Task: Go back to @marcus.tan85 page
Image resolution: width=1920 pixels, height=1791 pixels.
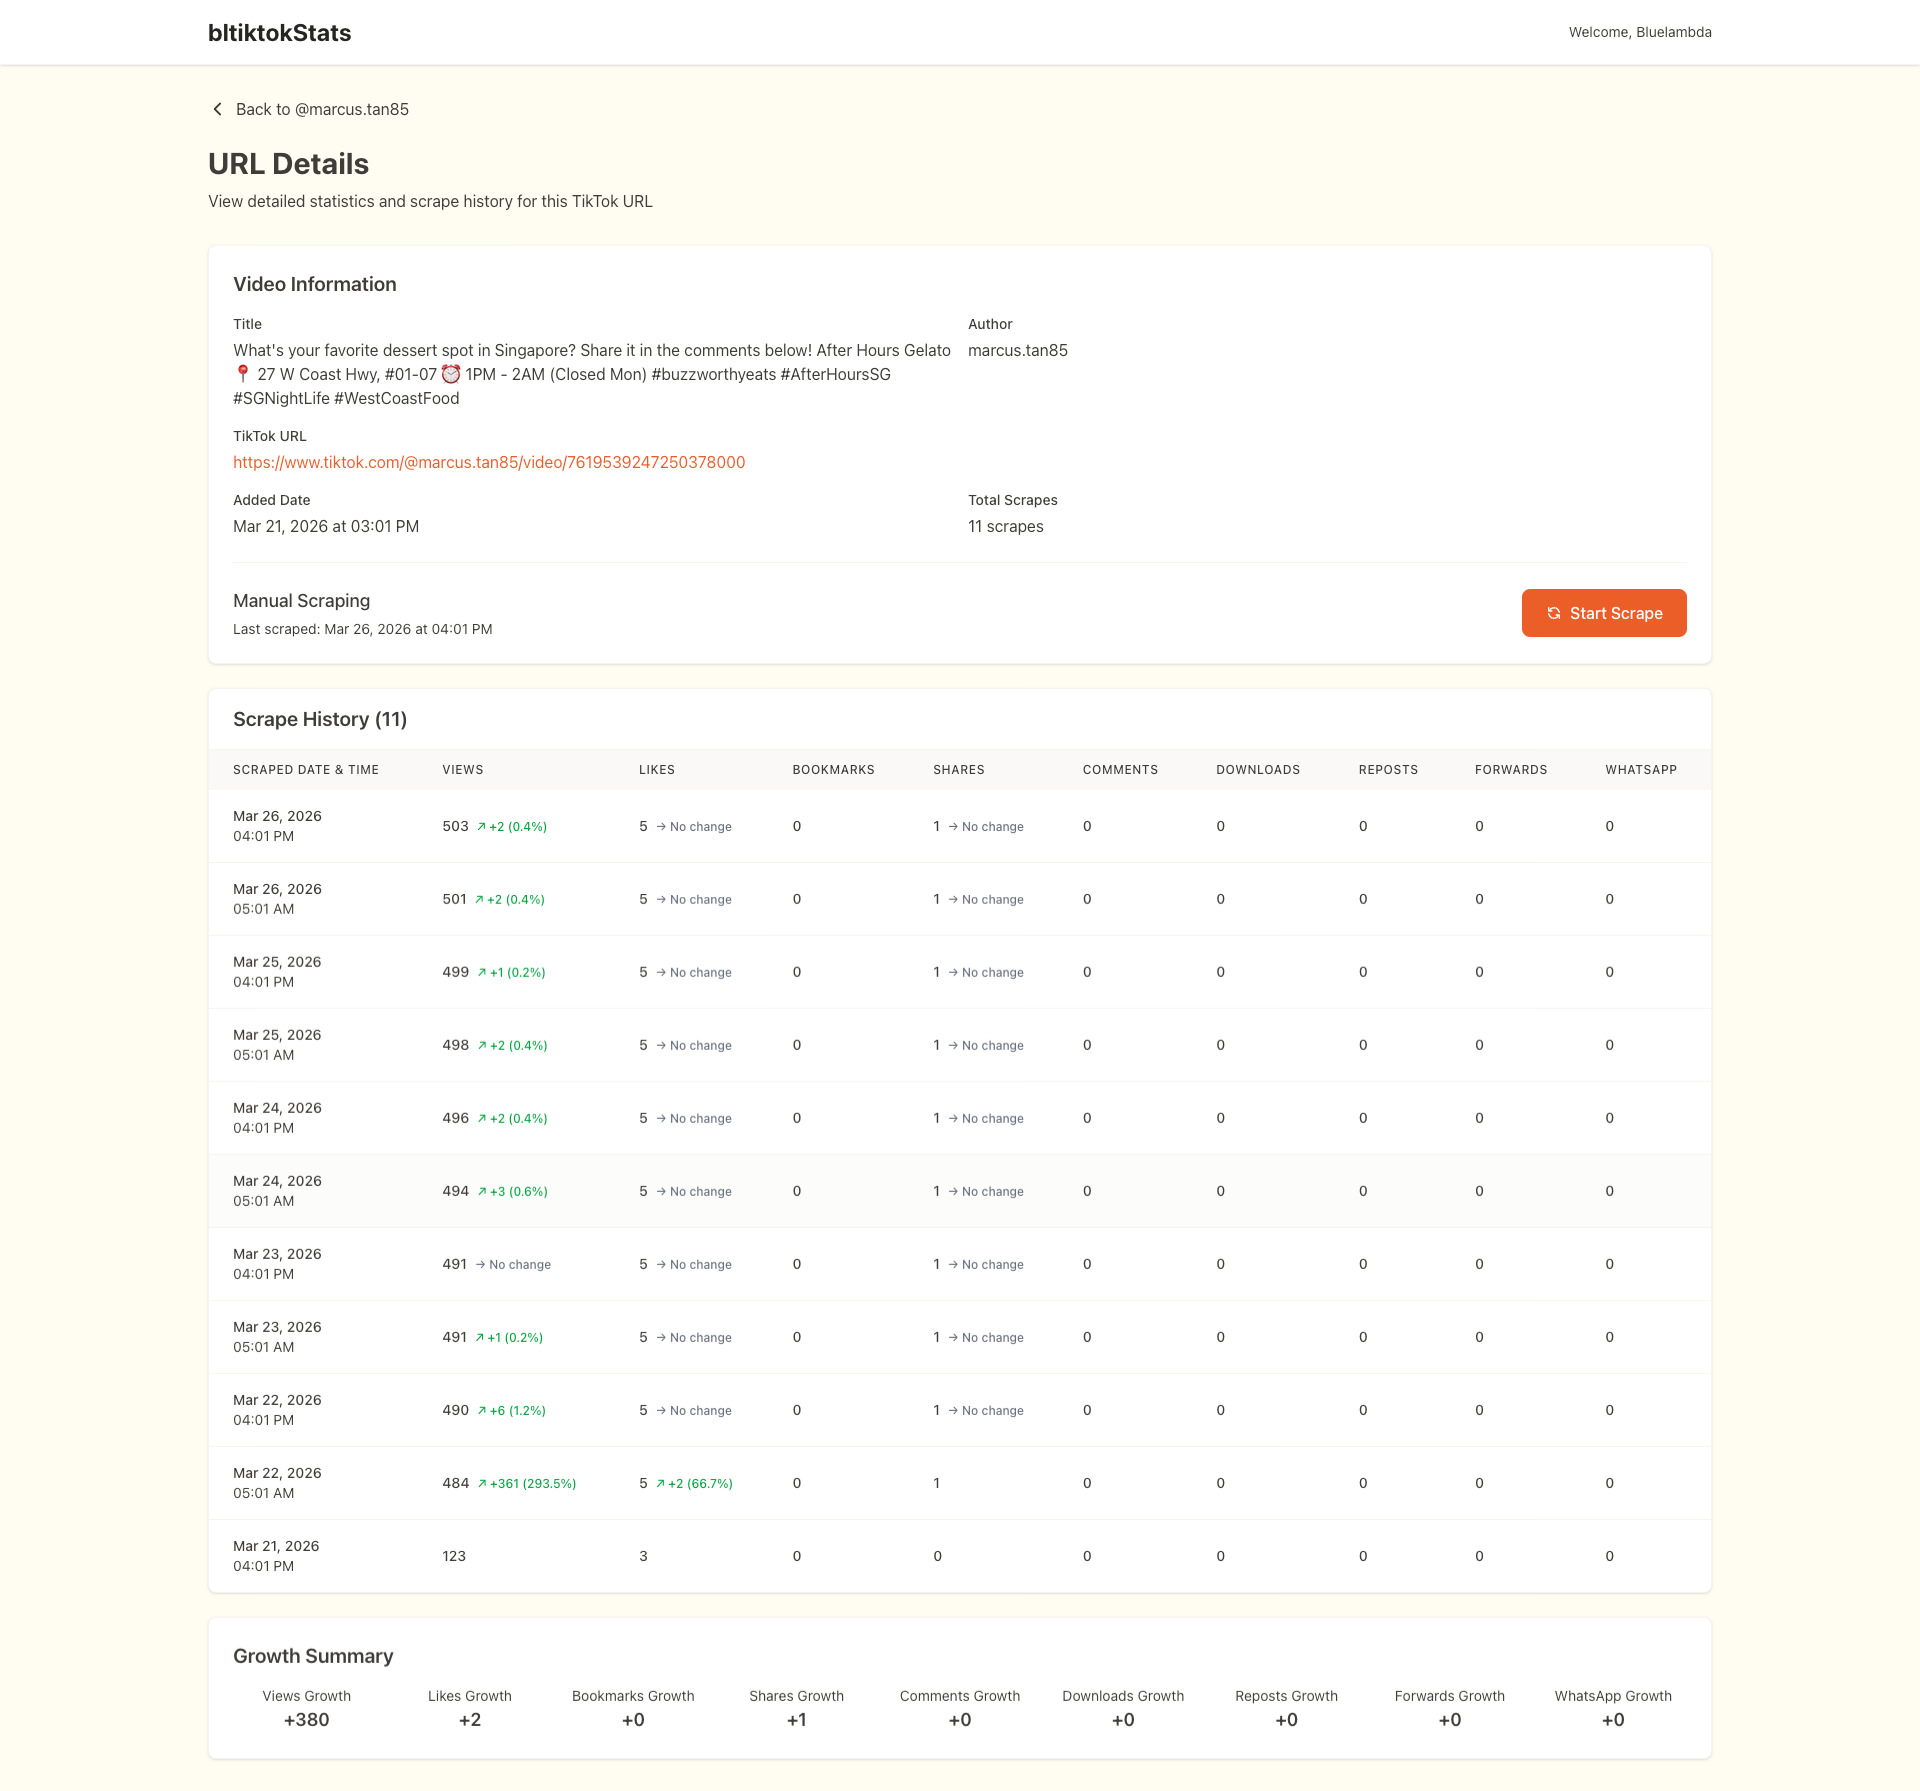Action: pyautogui.click(x=321, y=109)
